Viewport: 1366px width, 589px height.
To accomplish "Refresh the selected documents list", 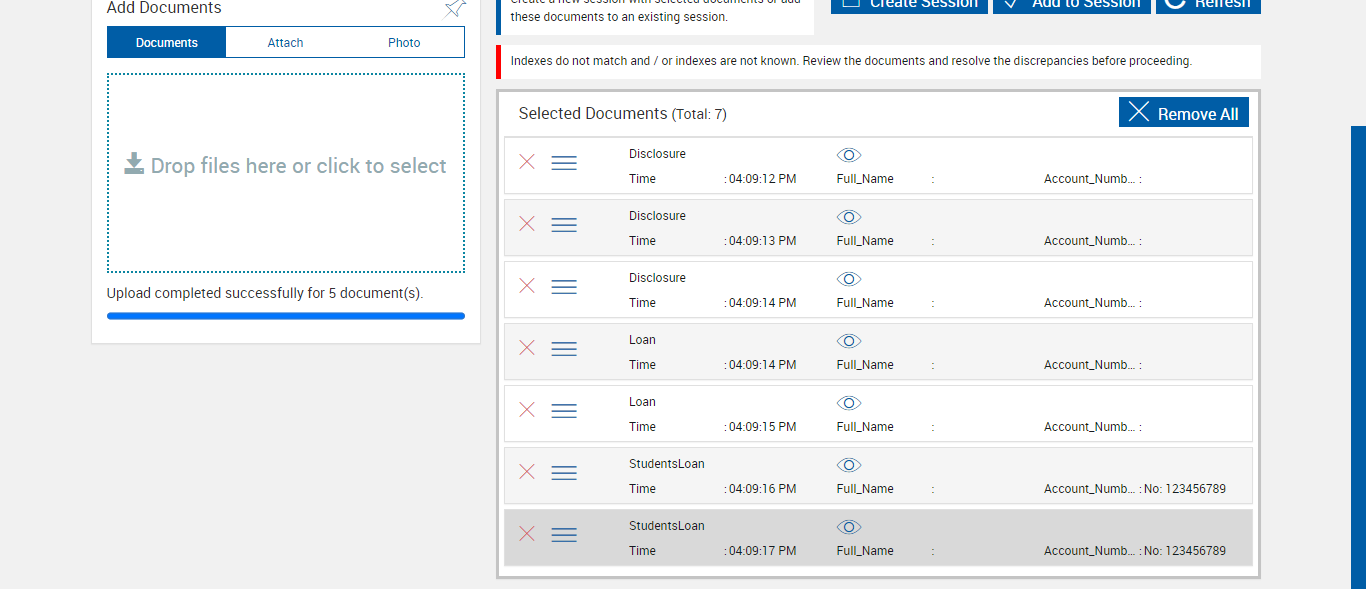I will (1208, 4).
